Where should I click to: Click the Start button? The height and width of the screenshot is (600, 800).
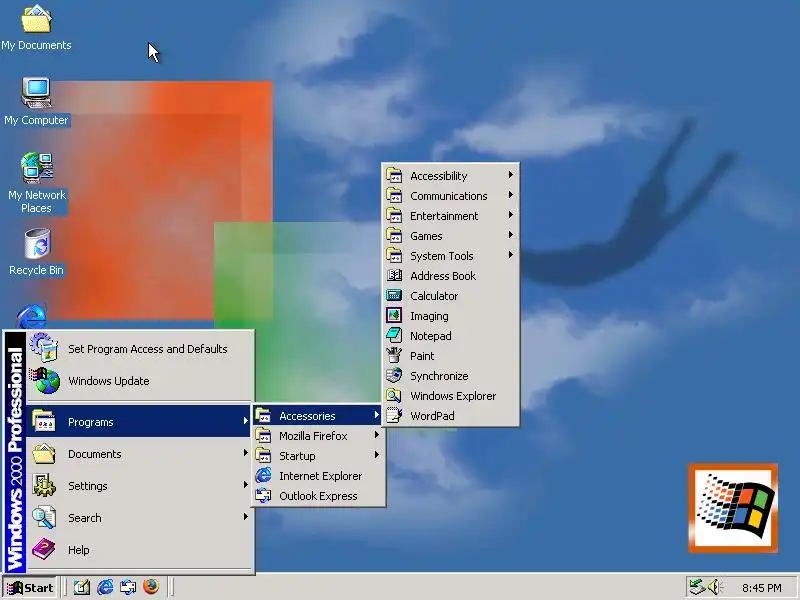pos(30,588)
